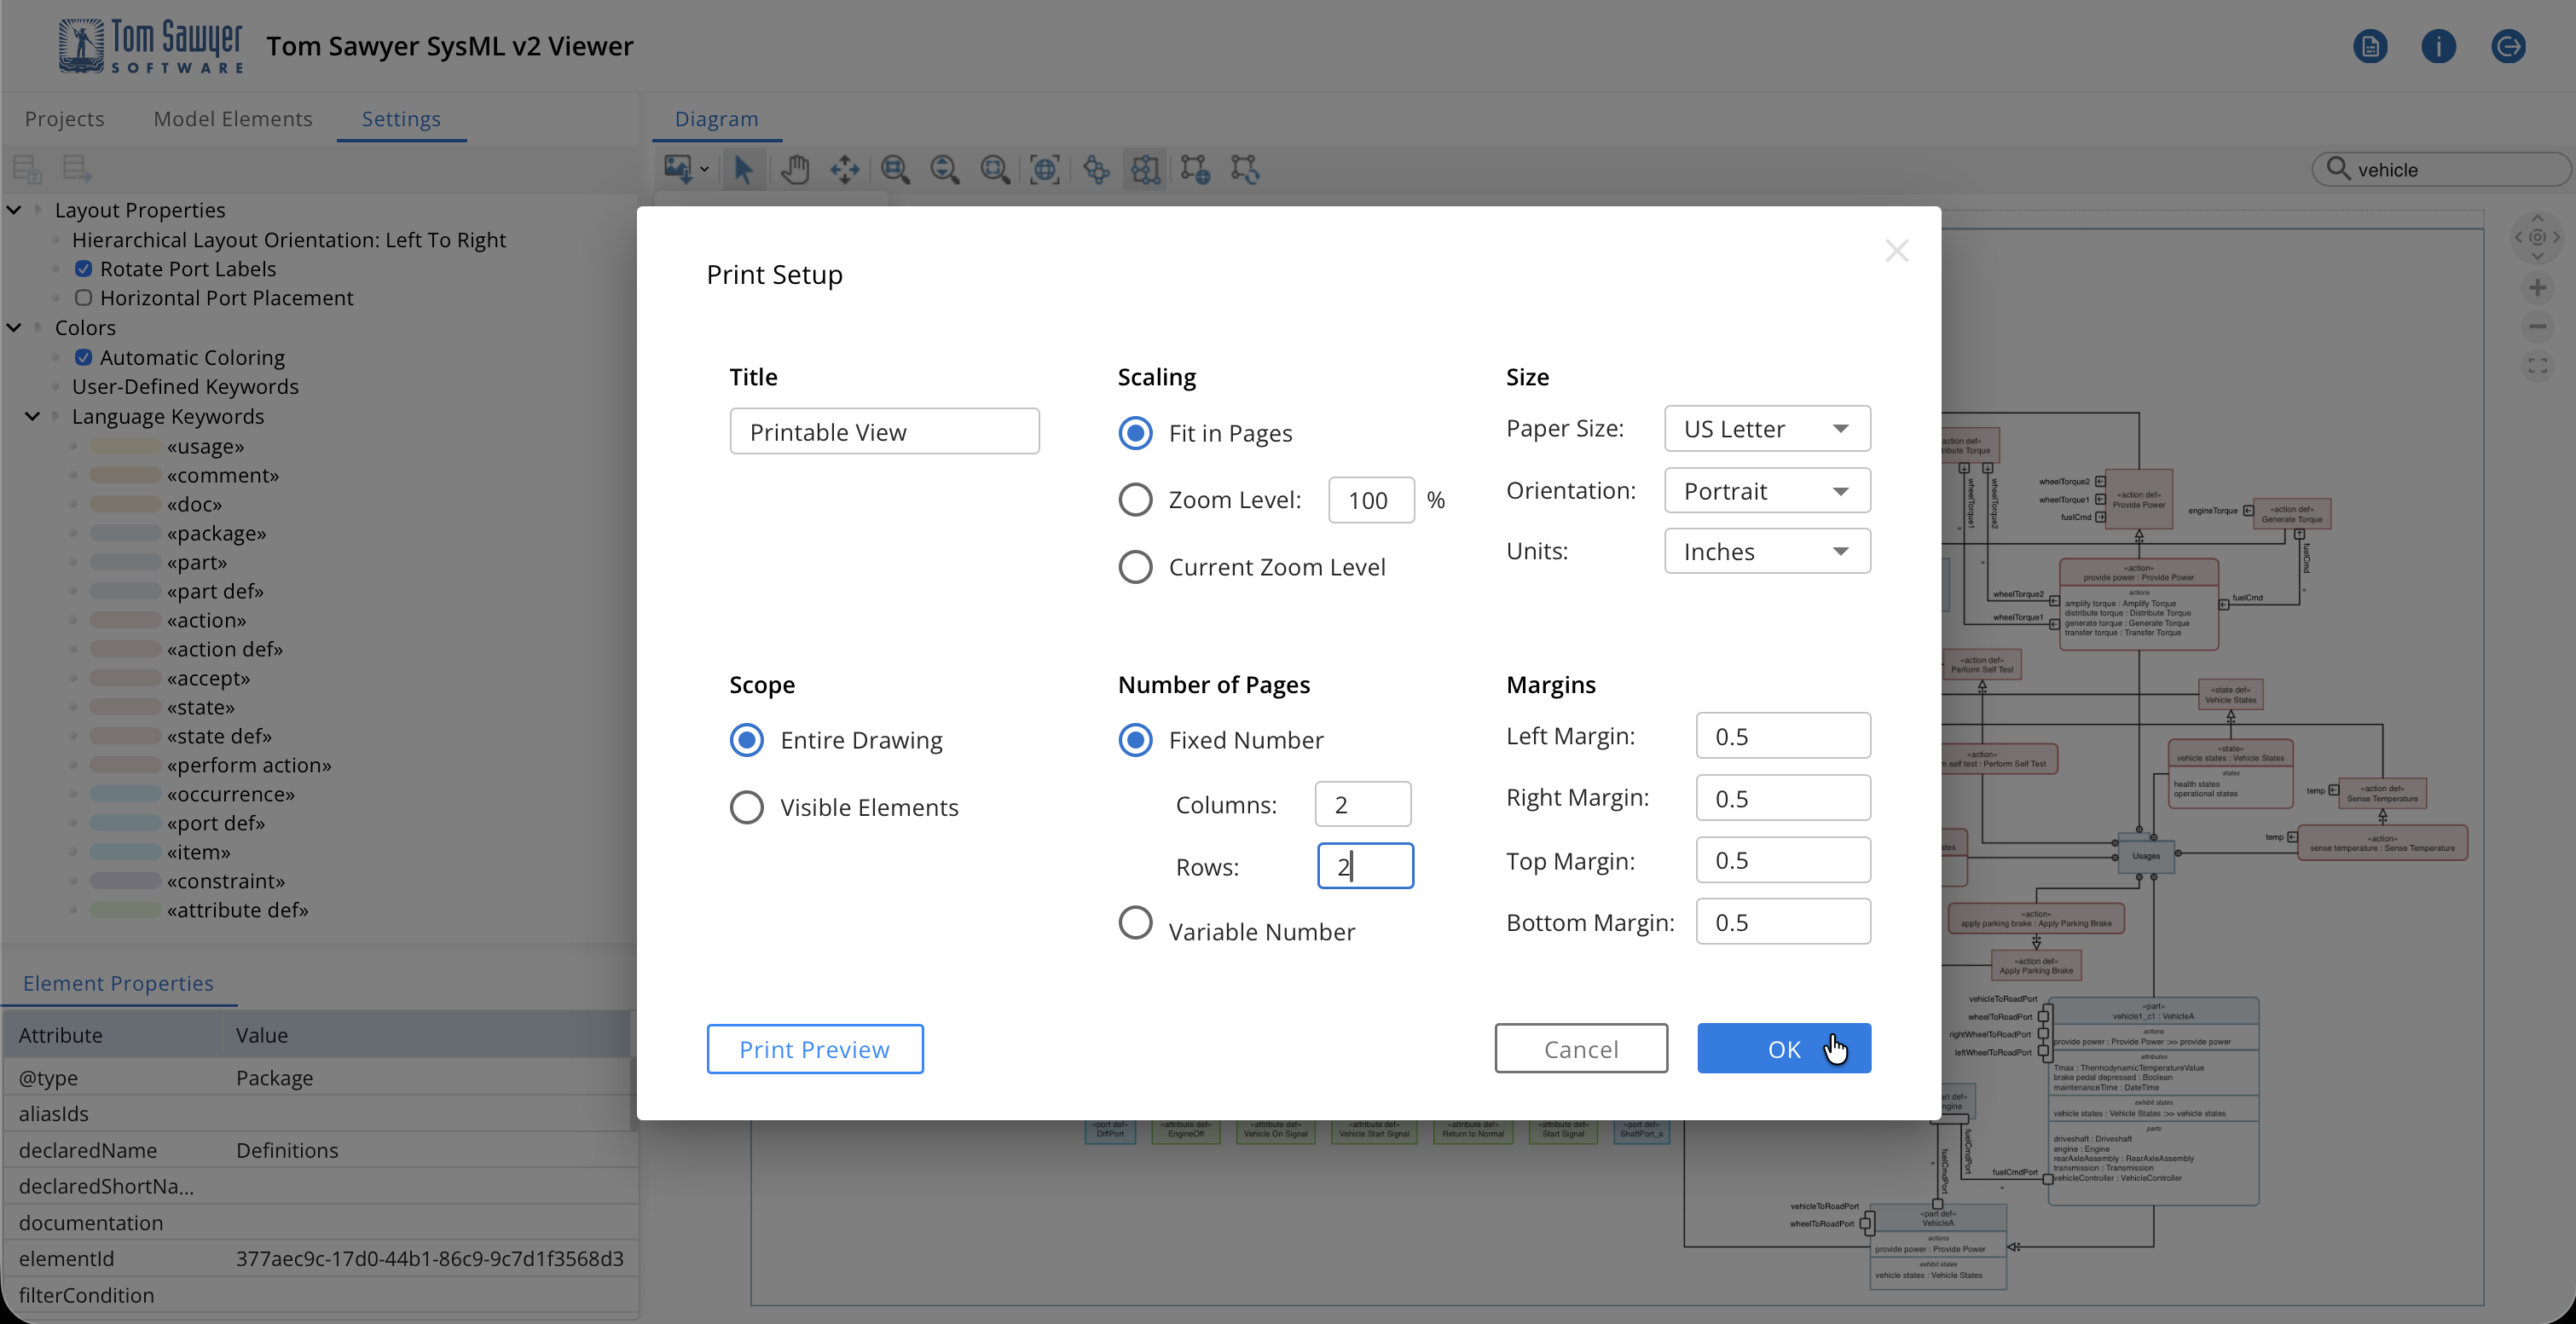Viewport: 2576px width, 1324px height.
Task: Open the Orientation dropdown
Action: [x=1767, y=491]
